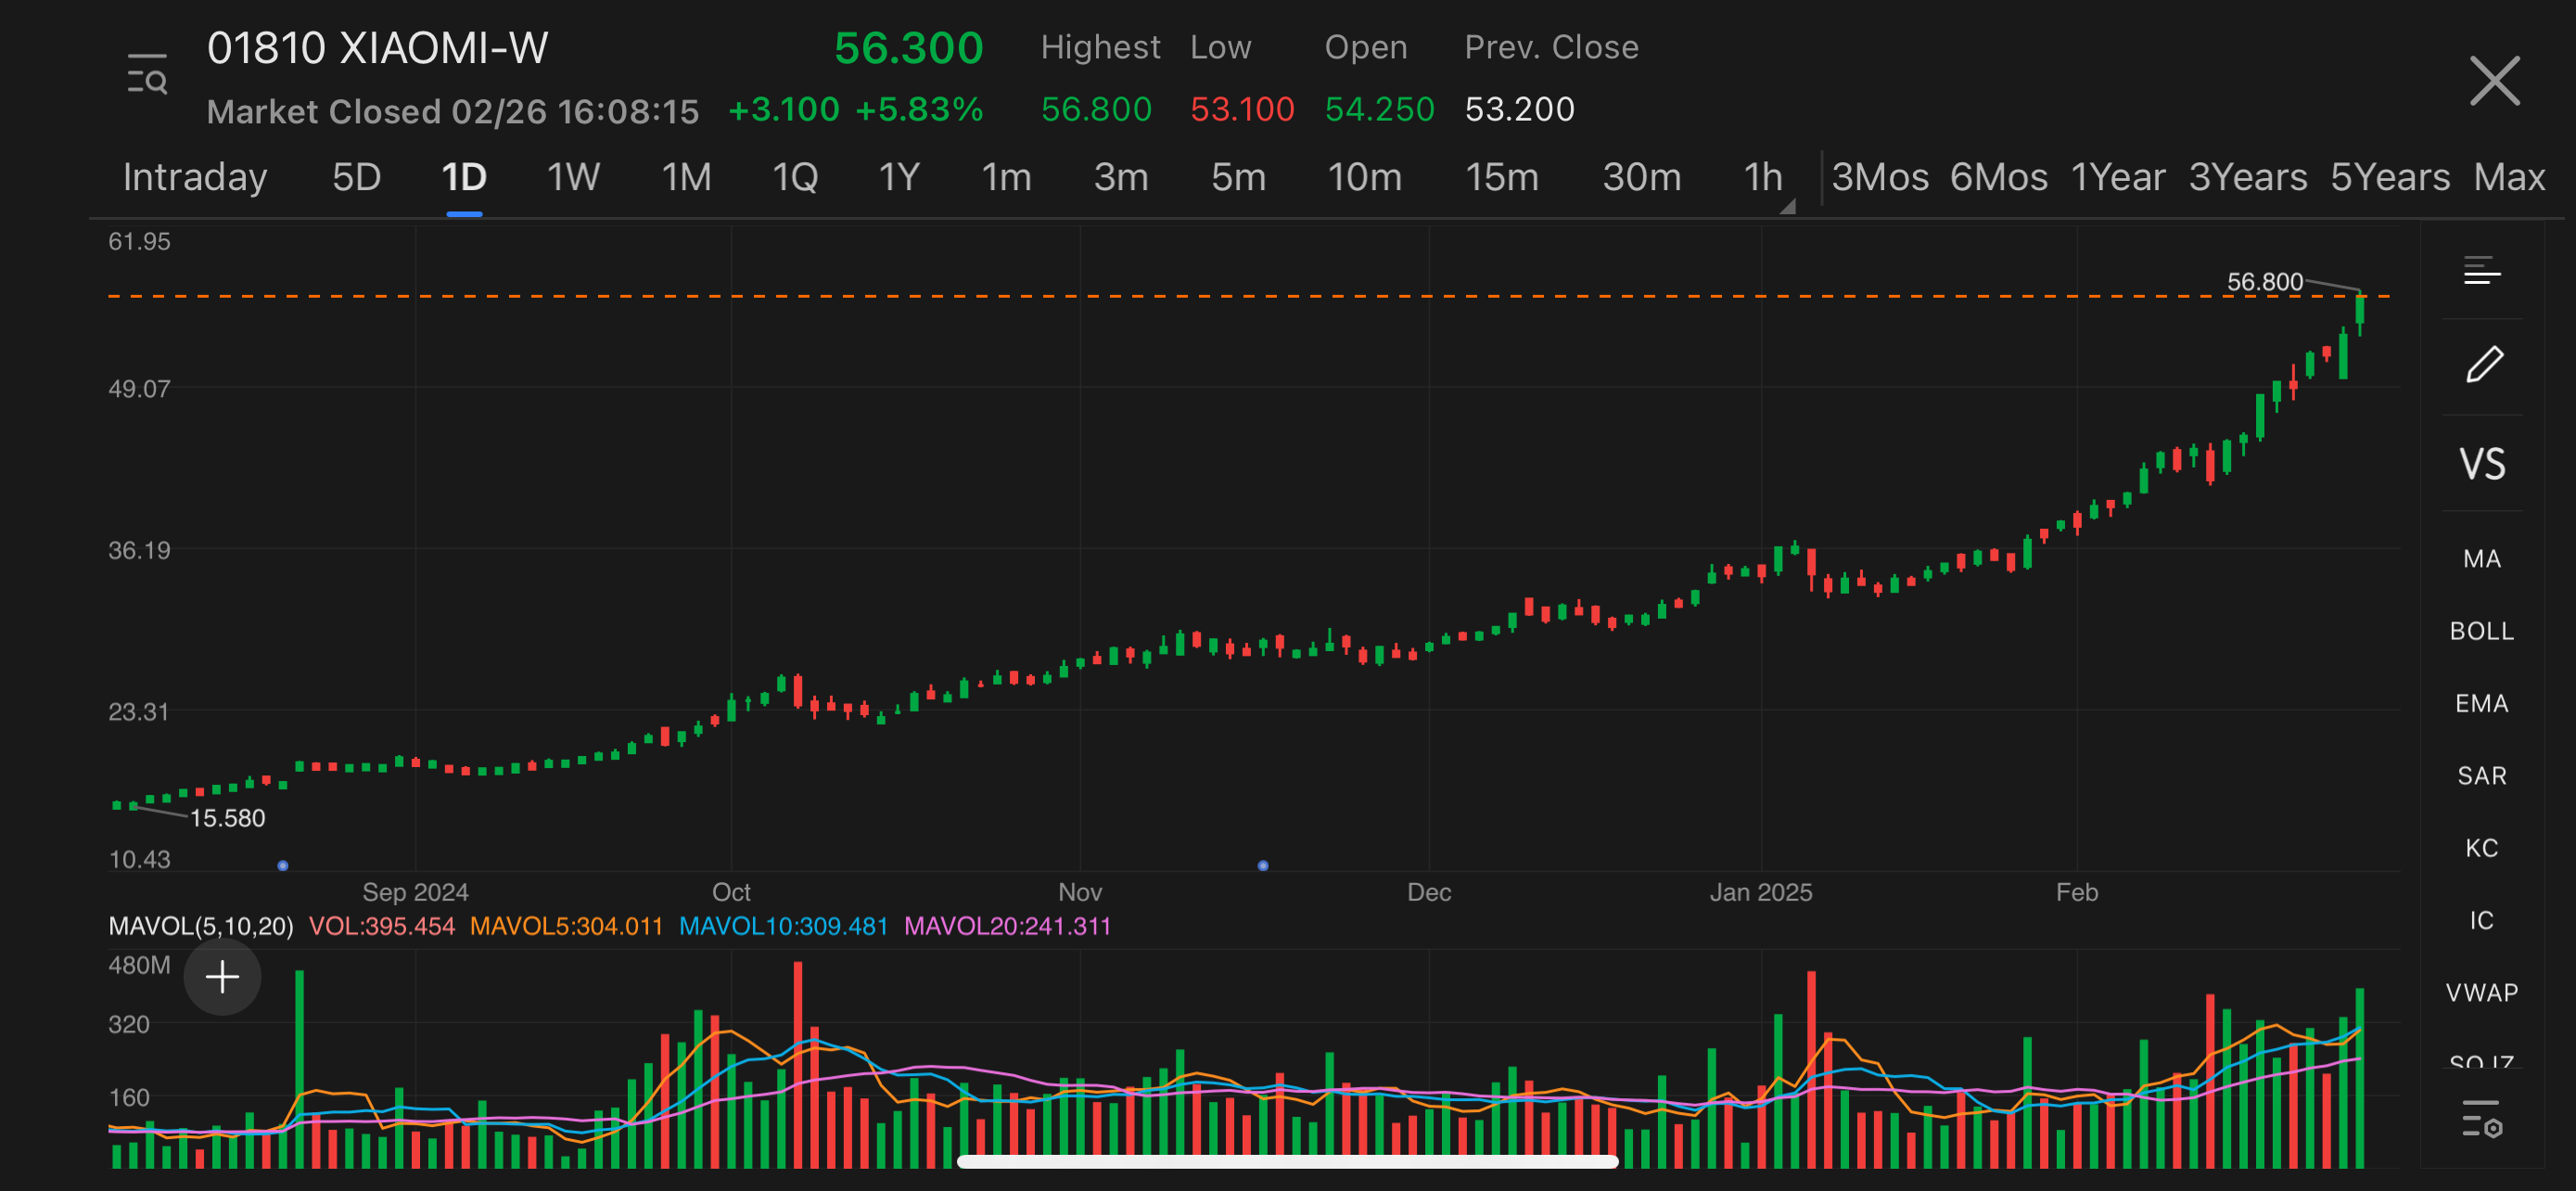This screenshot has height=1191, width=2576.
Task: Show the Max range
Action: (2508, 177)
